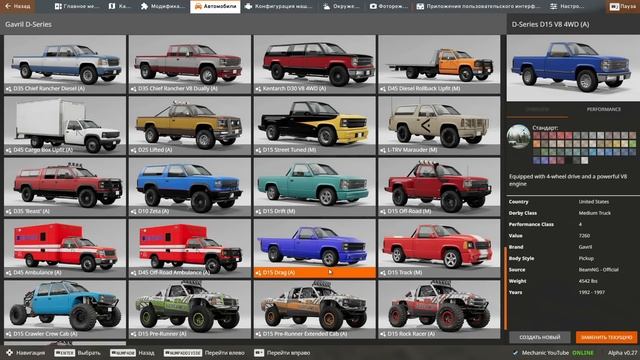Click the Пауза button
Screen dimensions: 640x360
pos(623,6)
